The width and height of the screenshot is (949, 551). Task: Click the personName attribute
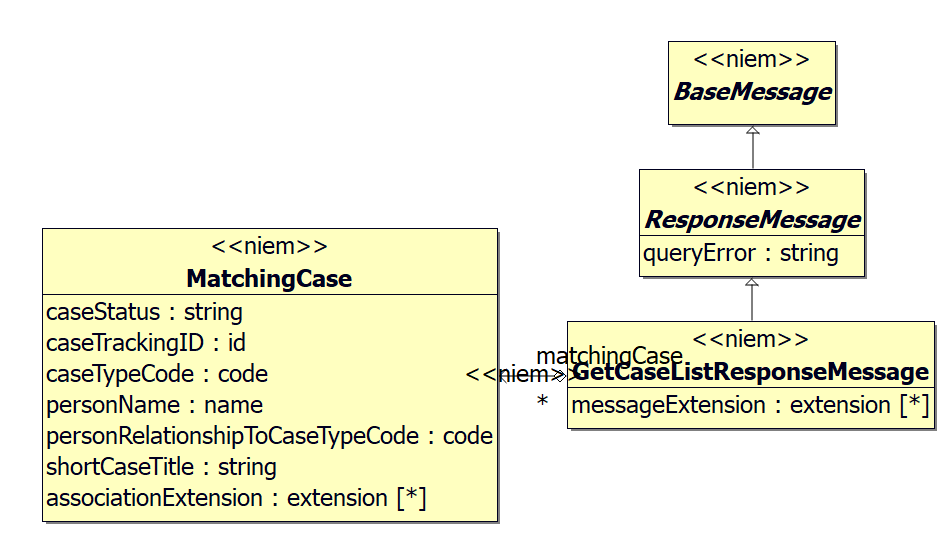[155, 405]
